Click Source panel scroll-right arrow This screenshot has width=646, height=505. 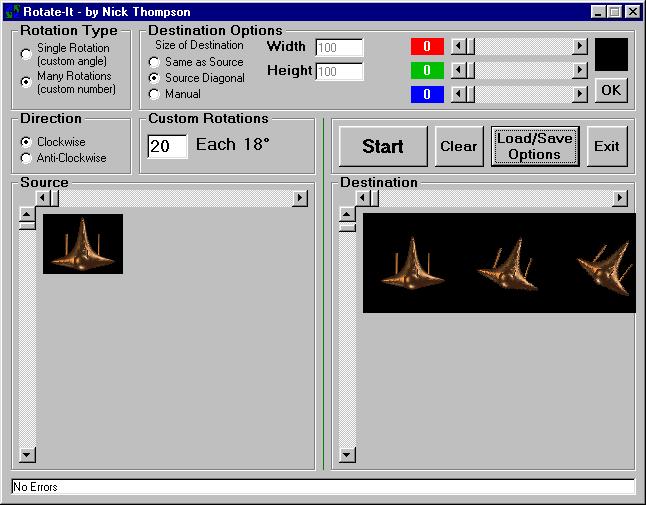pos(299,198)
